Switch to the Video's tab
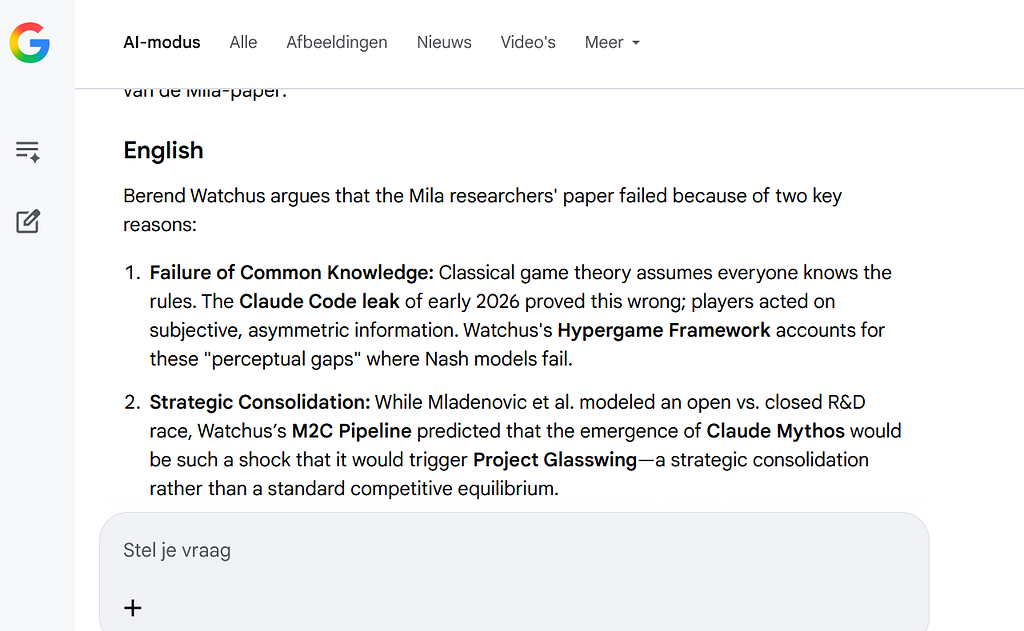The width and height of the screenshot is (1024, 631). coord(528,42)
